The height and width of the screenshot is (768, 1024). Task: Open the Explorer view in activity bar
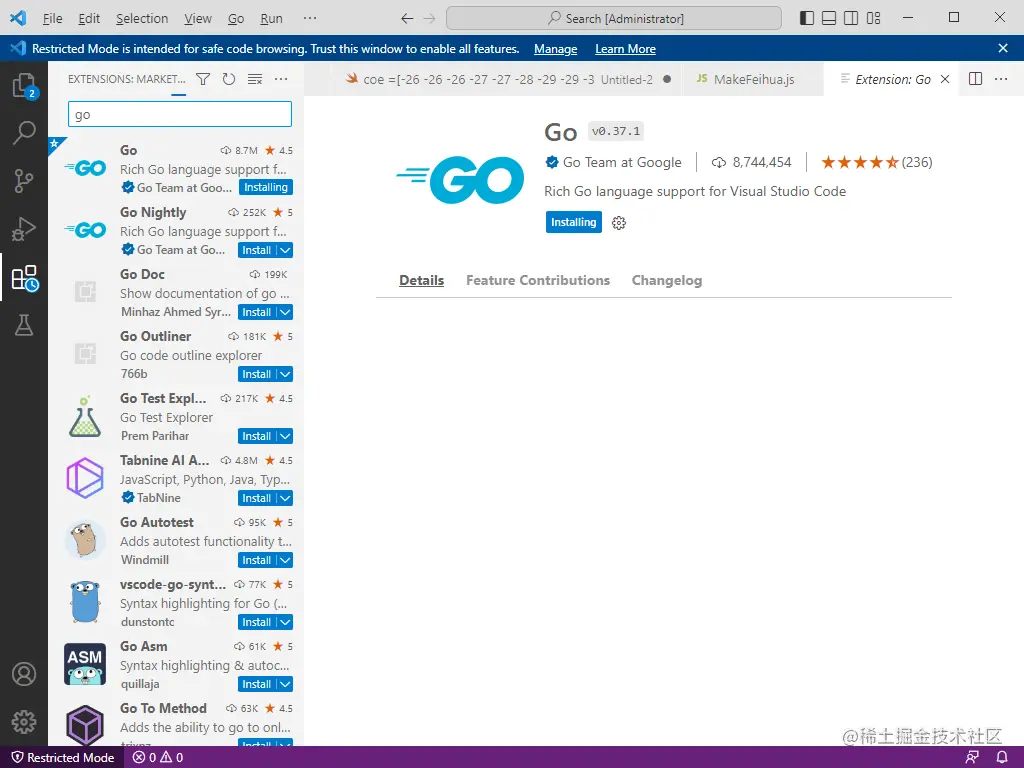point(24,85)
